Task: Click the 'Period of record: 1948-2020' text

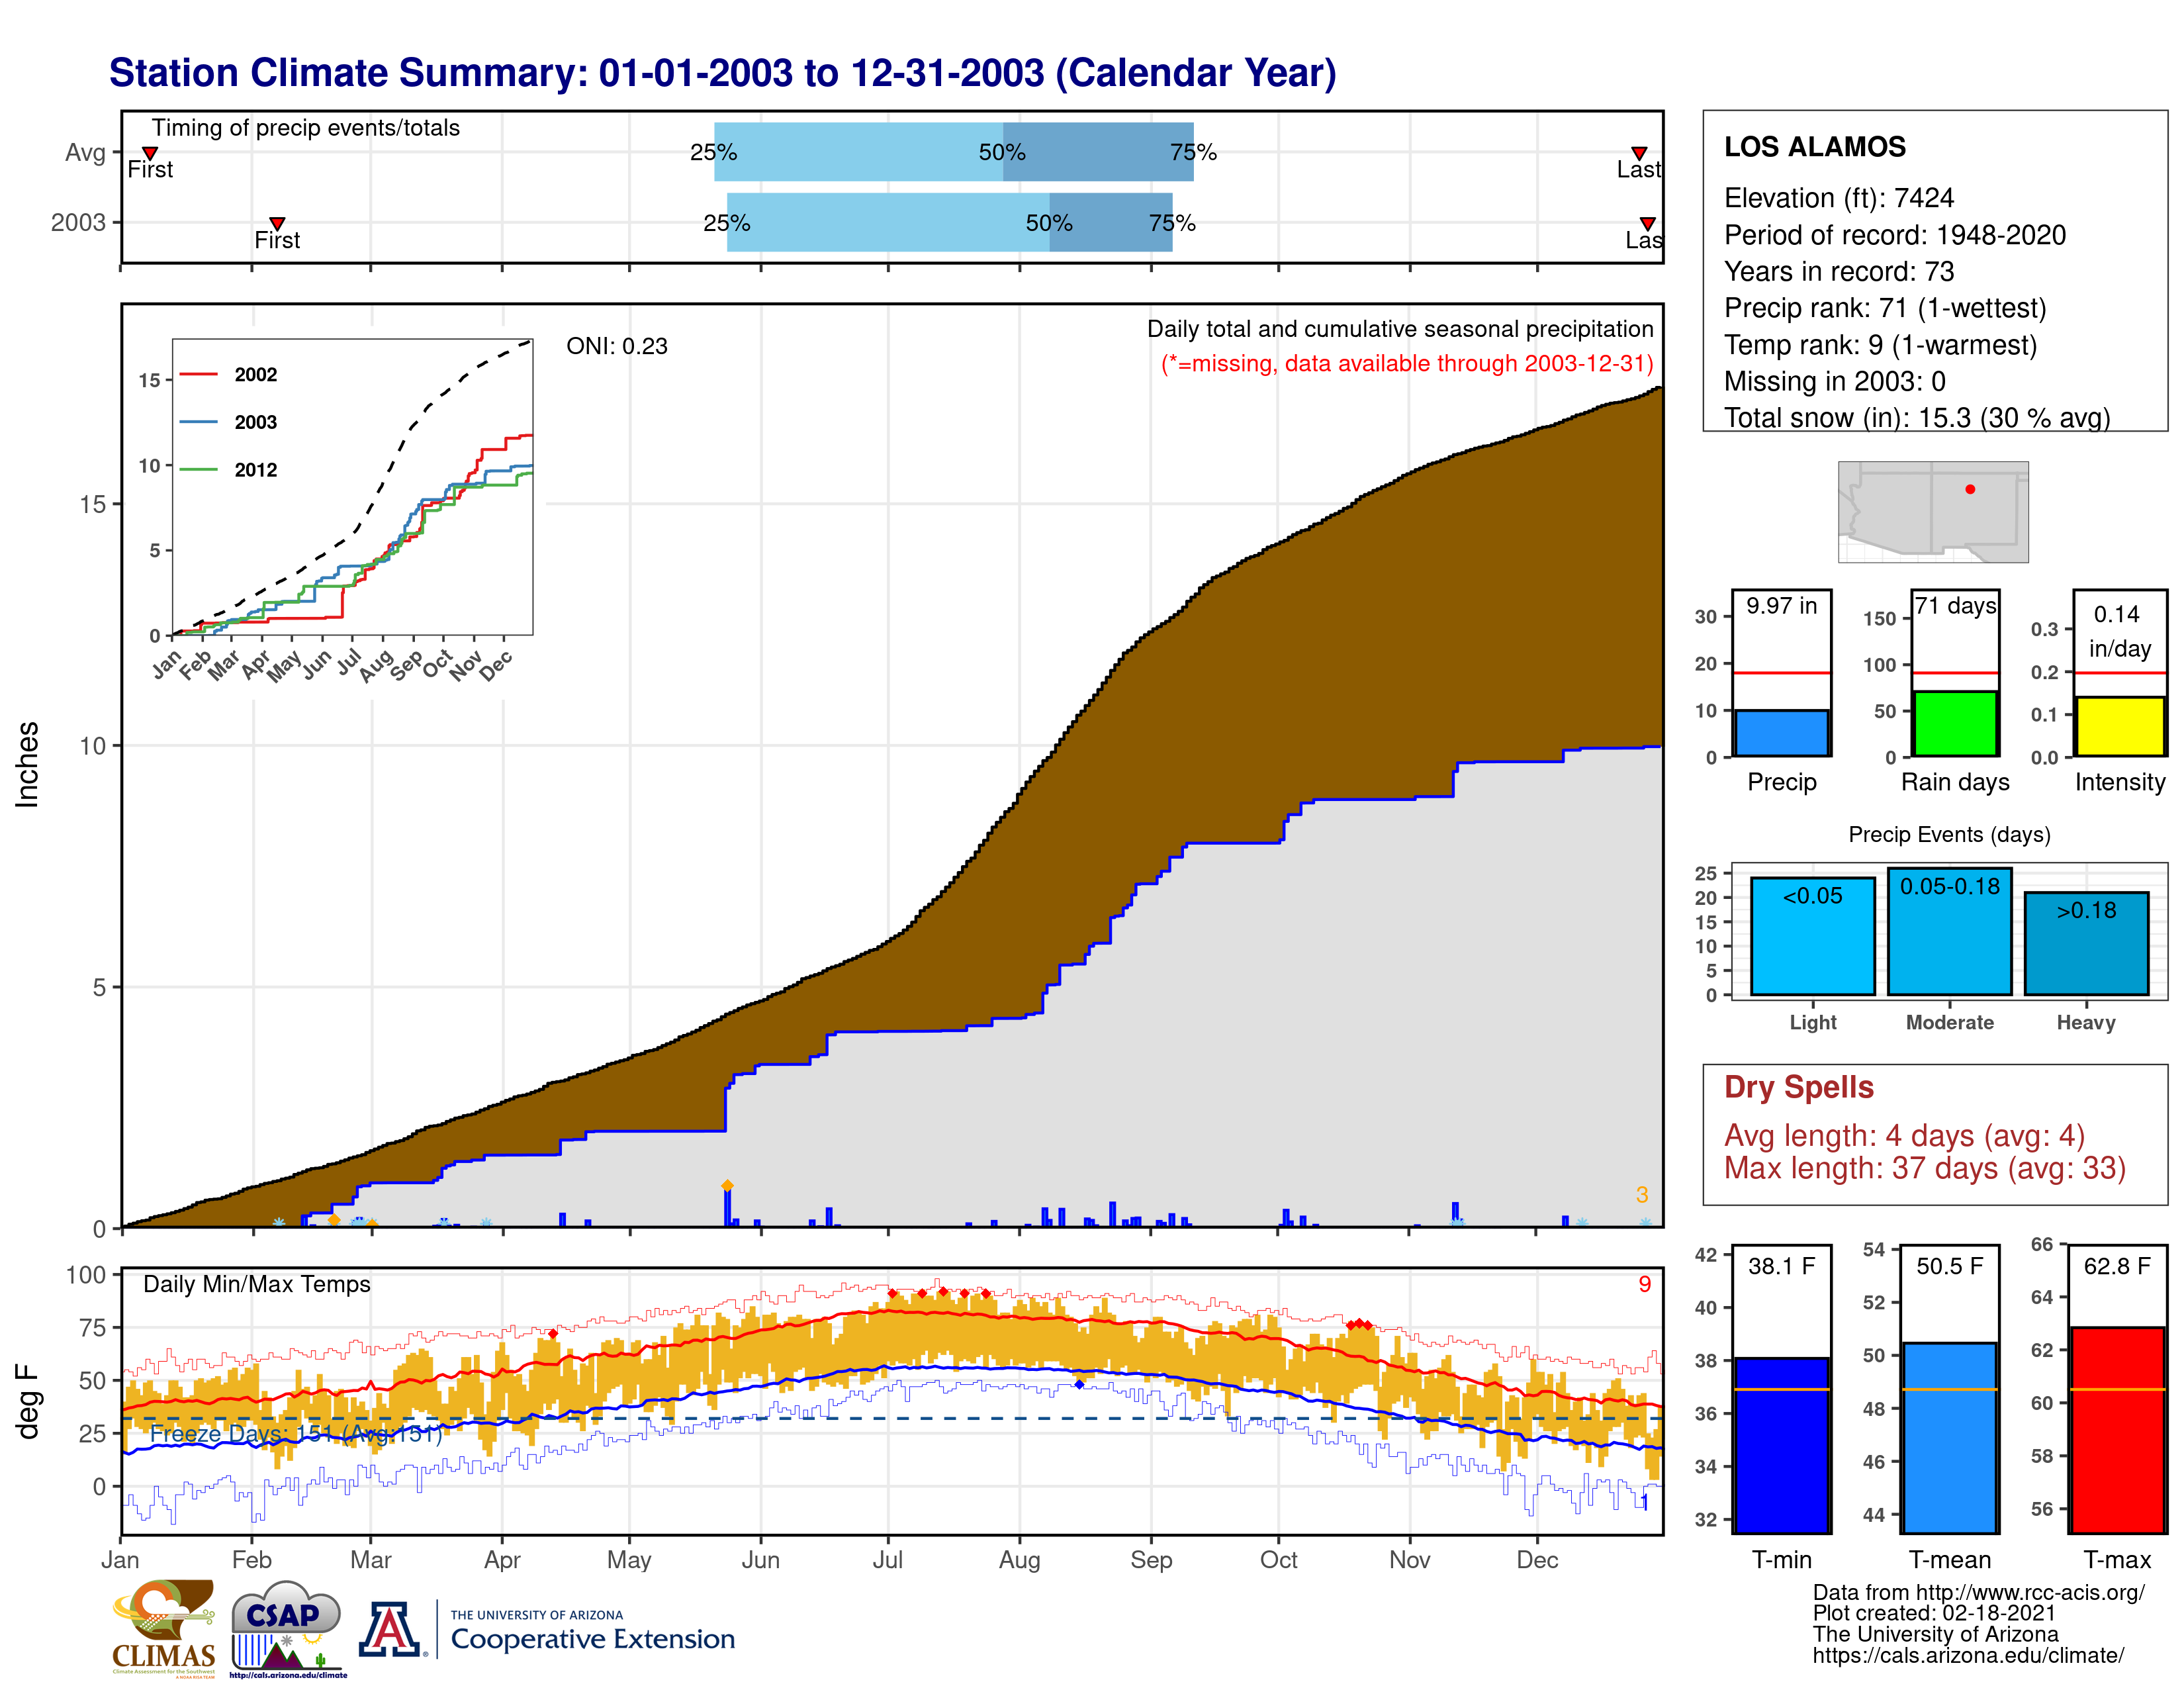Action: click(x=1895, y=235)
